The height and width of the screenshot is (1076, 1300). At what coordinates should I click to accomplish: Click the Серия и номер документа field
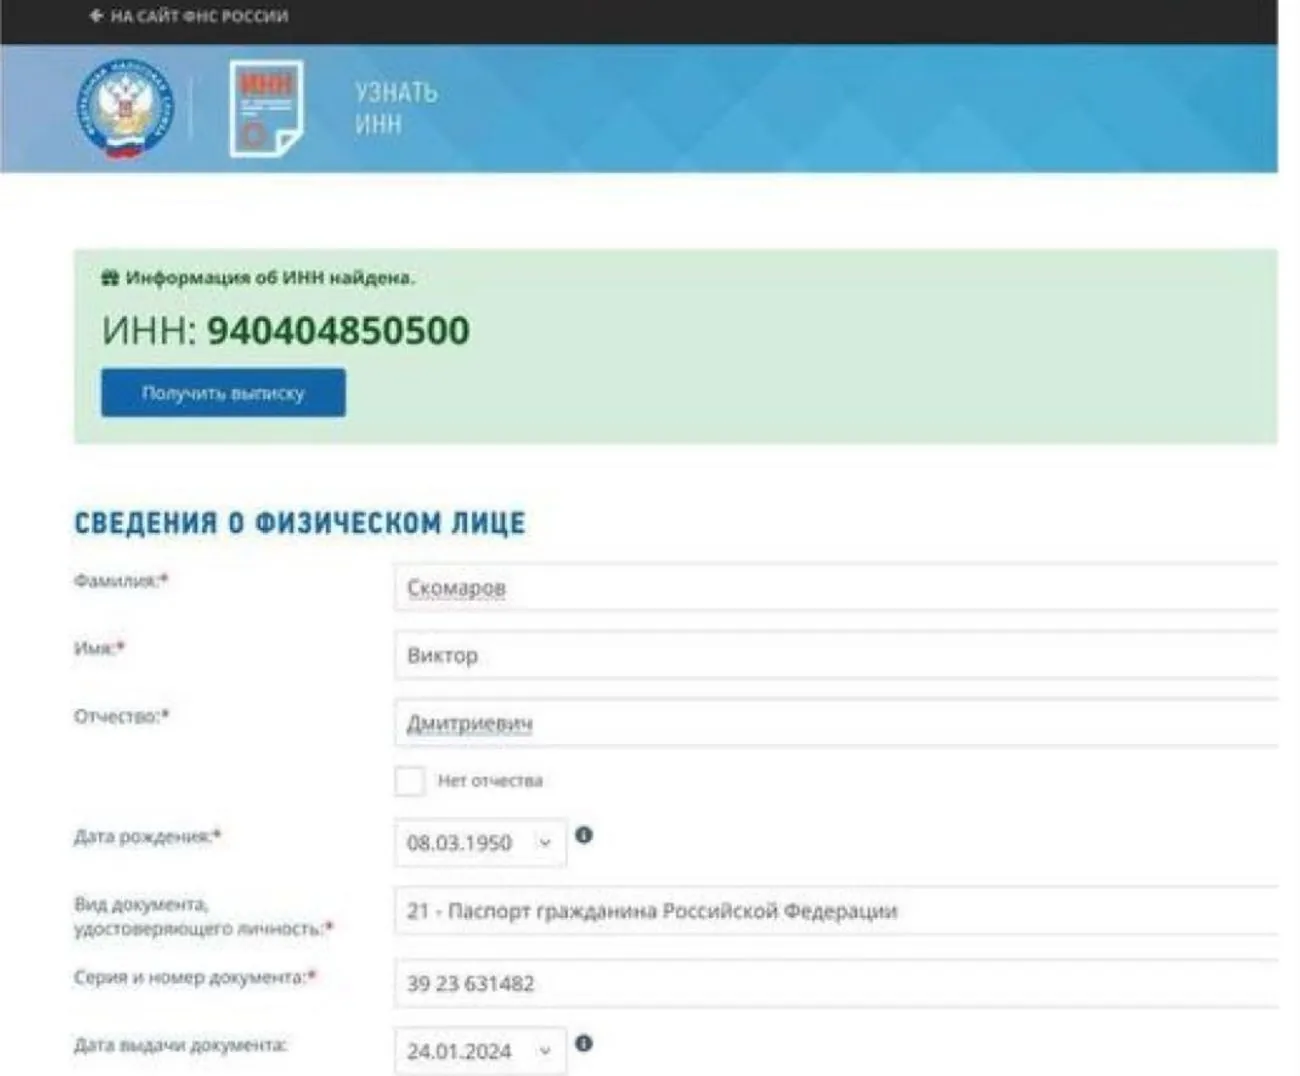[835, 984]
